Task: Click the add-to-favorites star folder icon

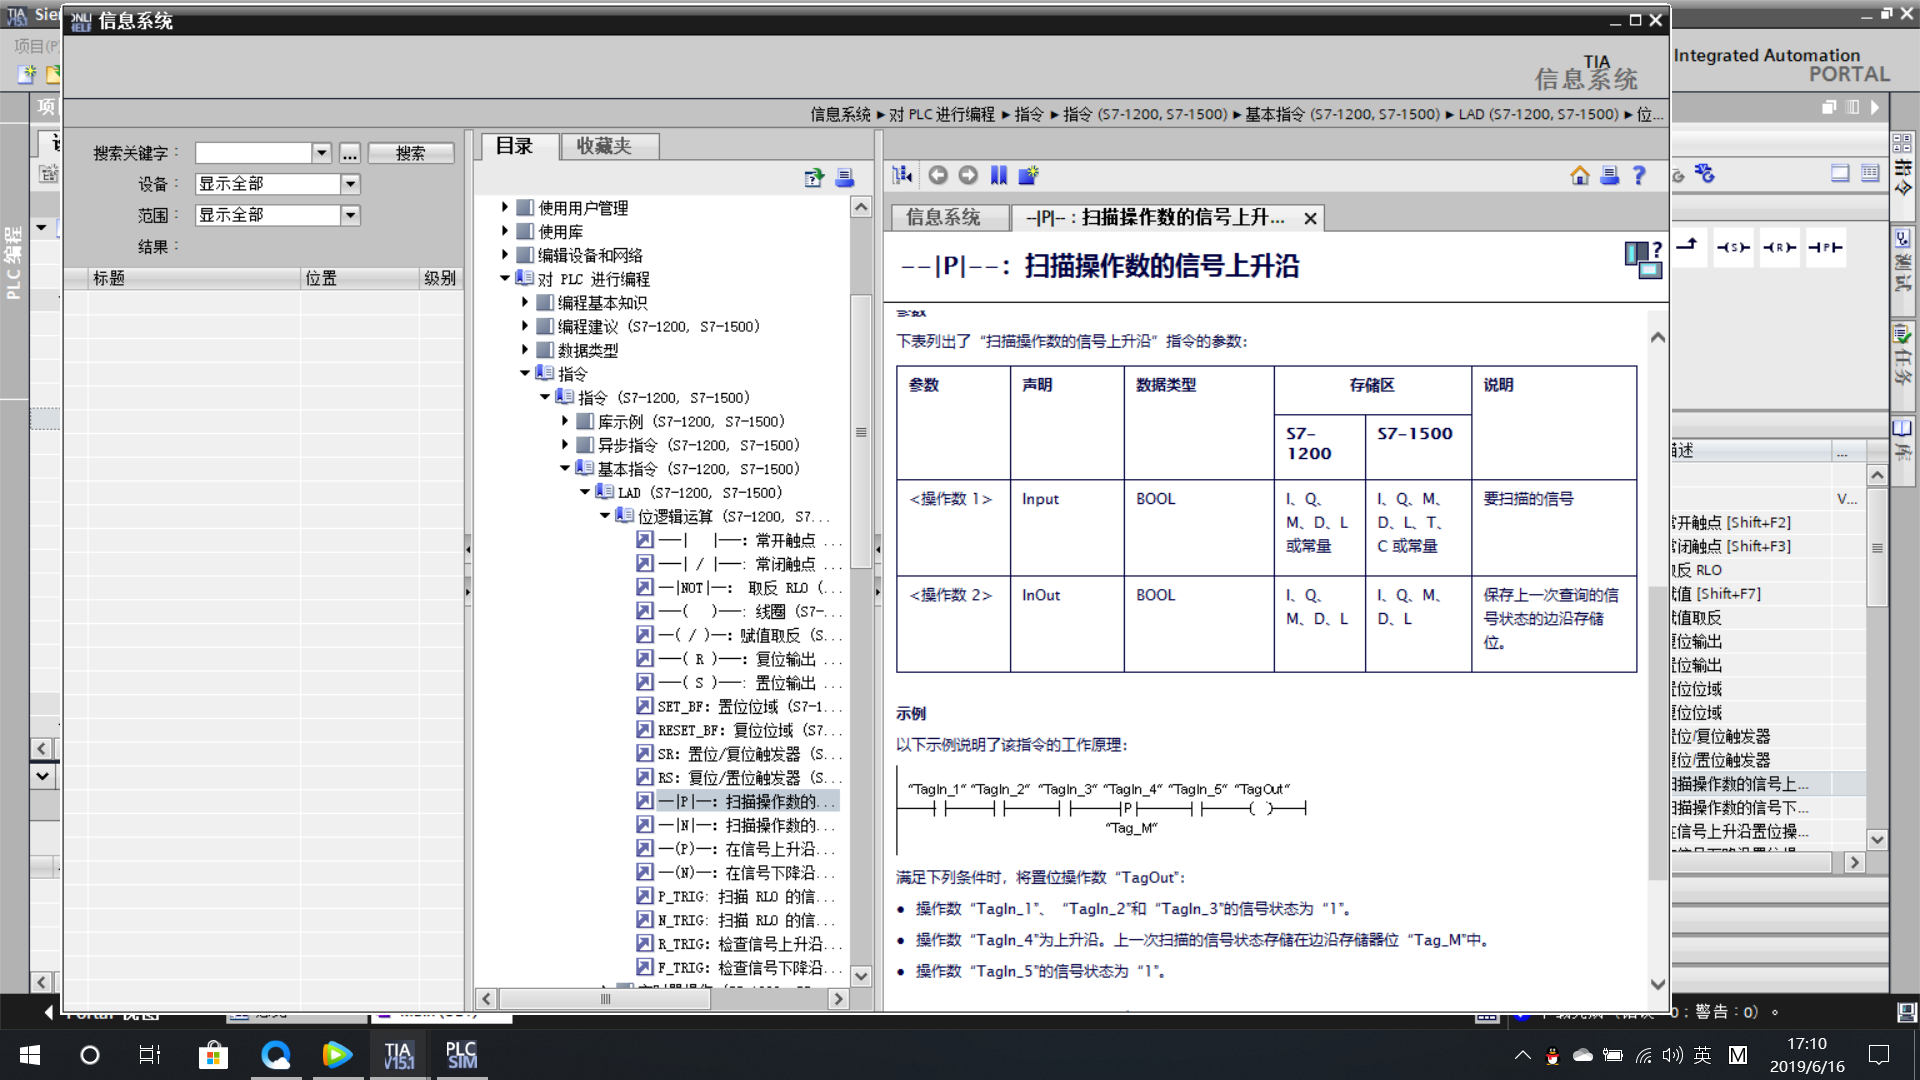Action: click(x=1028, y=175)
